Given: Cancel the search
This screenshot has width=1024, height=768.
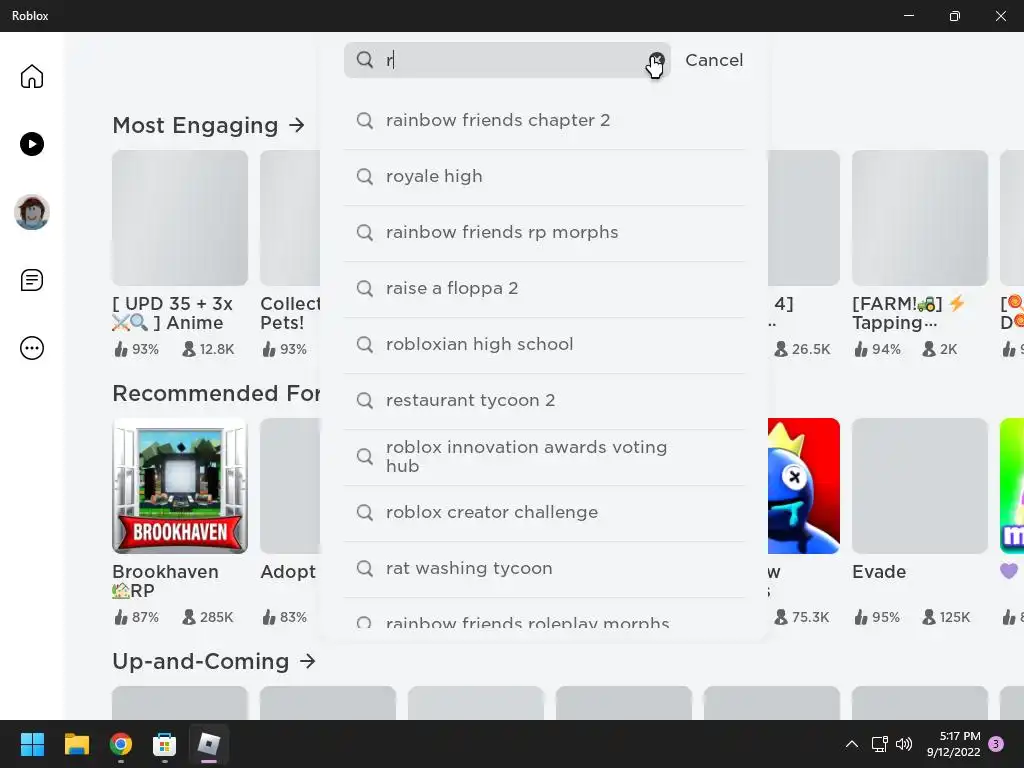Looking at the screenshot, I should (714, 60).
